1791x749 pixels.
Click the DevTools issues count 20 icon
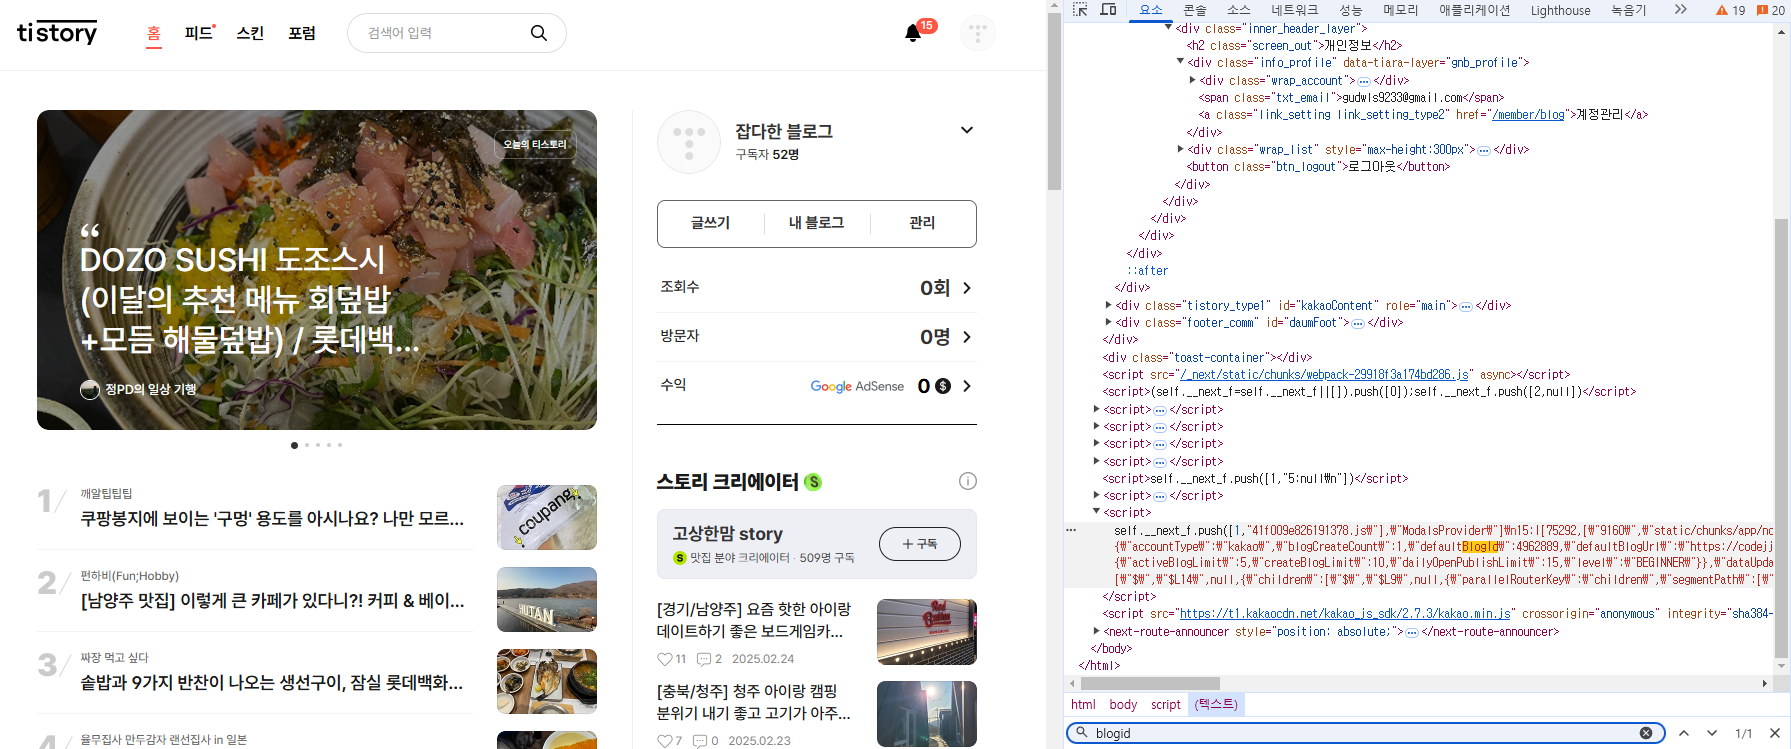point(1771,10)
